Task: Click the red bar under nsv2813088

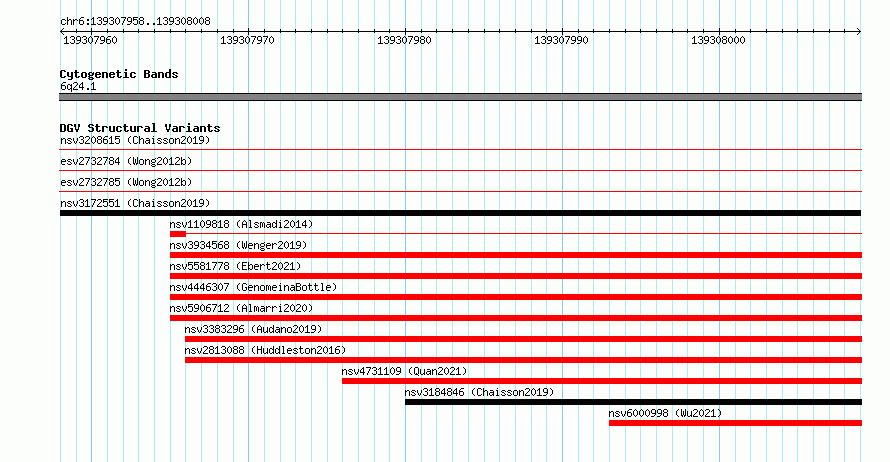Action: (x=523, y=360)
